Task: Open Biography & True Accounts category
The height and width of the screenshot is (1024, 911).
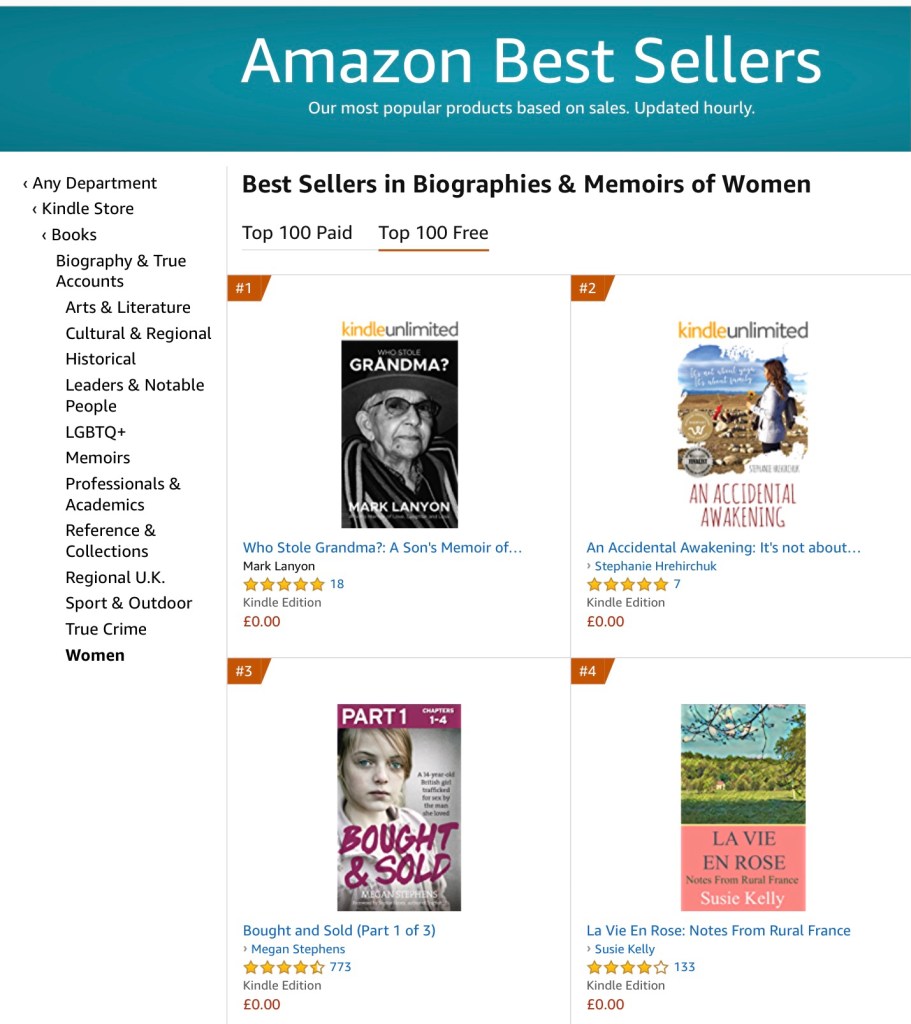Action: coord(120,271)
